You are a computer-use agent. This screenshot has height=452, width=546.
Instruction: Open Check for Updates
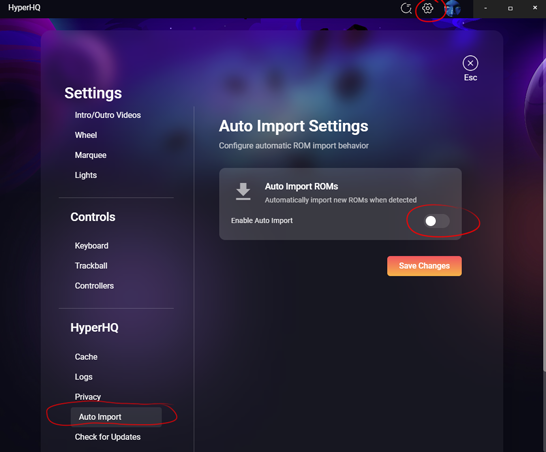point(108,437)
